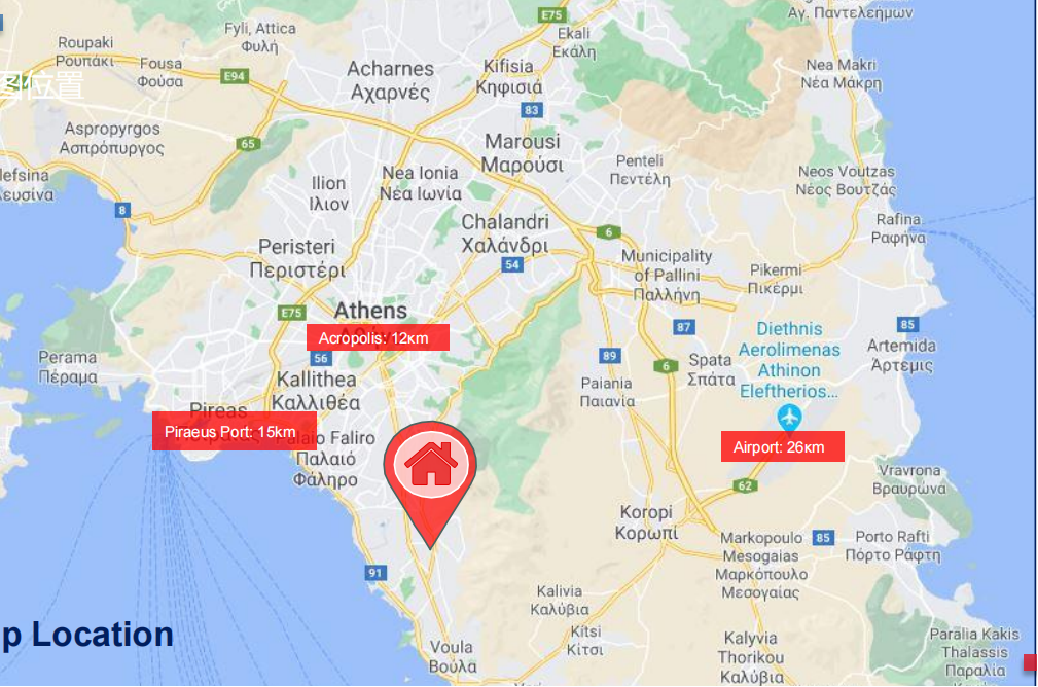Click the airport airplane marker icon

point(789,417)
